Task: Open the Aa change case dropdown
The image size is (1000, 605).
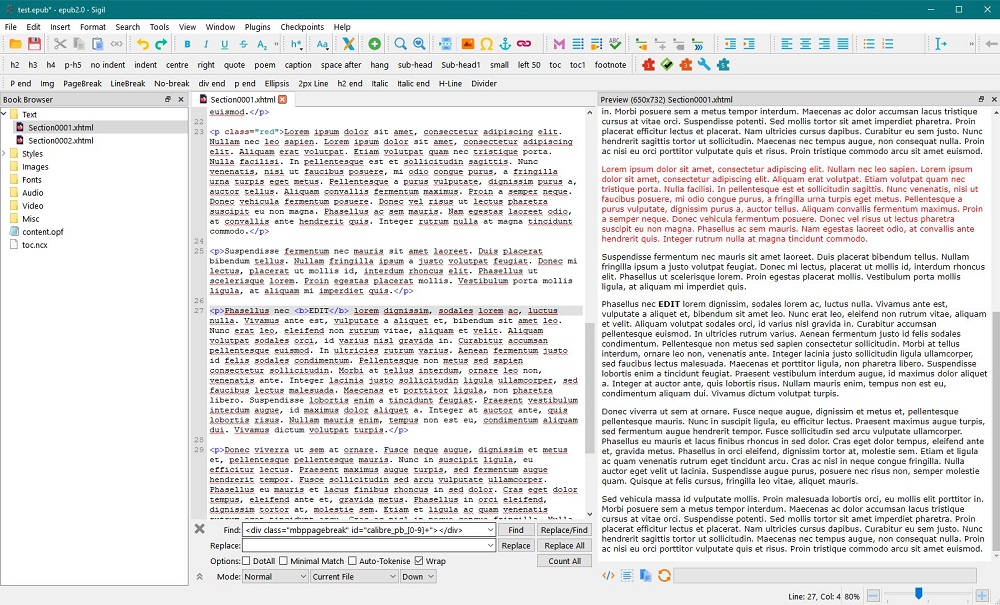Action: click(323, 44)
